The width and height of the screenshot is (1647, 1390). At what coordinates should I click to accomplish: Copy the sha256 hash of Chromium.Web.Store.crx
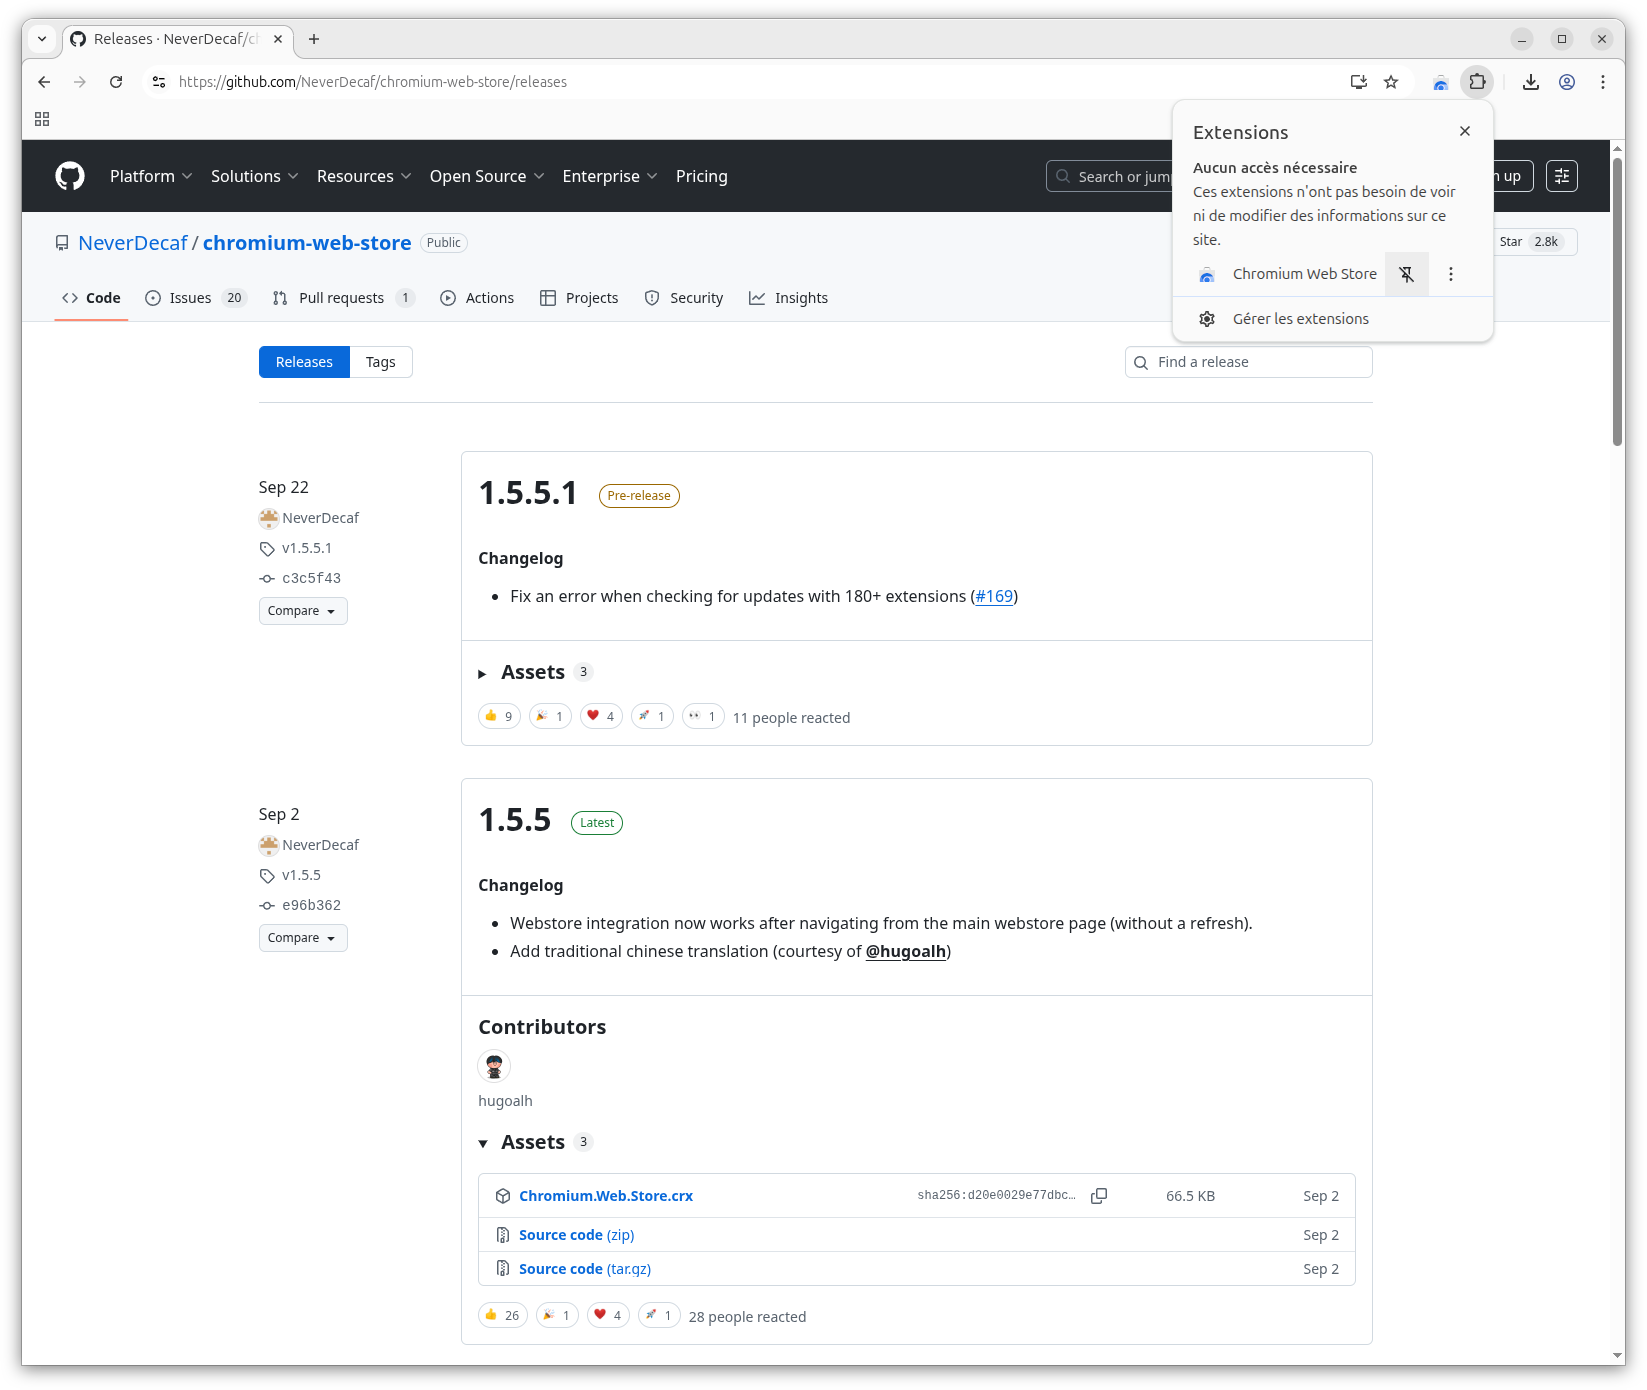(1098, 1196)
